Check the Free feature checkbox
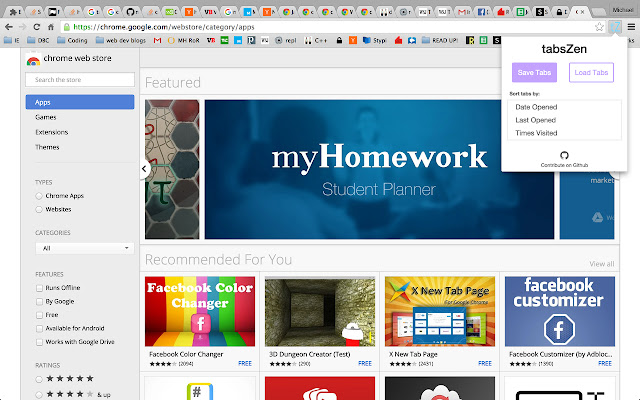This screenshot has width=640, height=400. point(39,315)
